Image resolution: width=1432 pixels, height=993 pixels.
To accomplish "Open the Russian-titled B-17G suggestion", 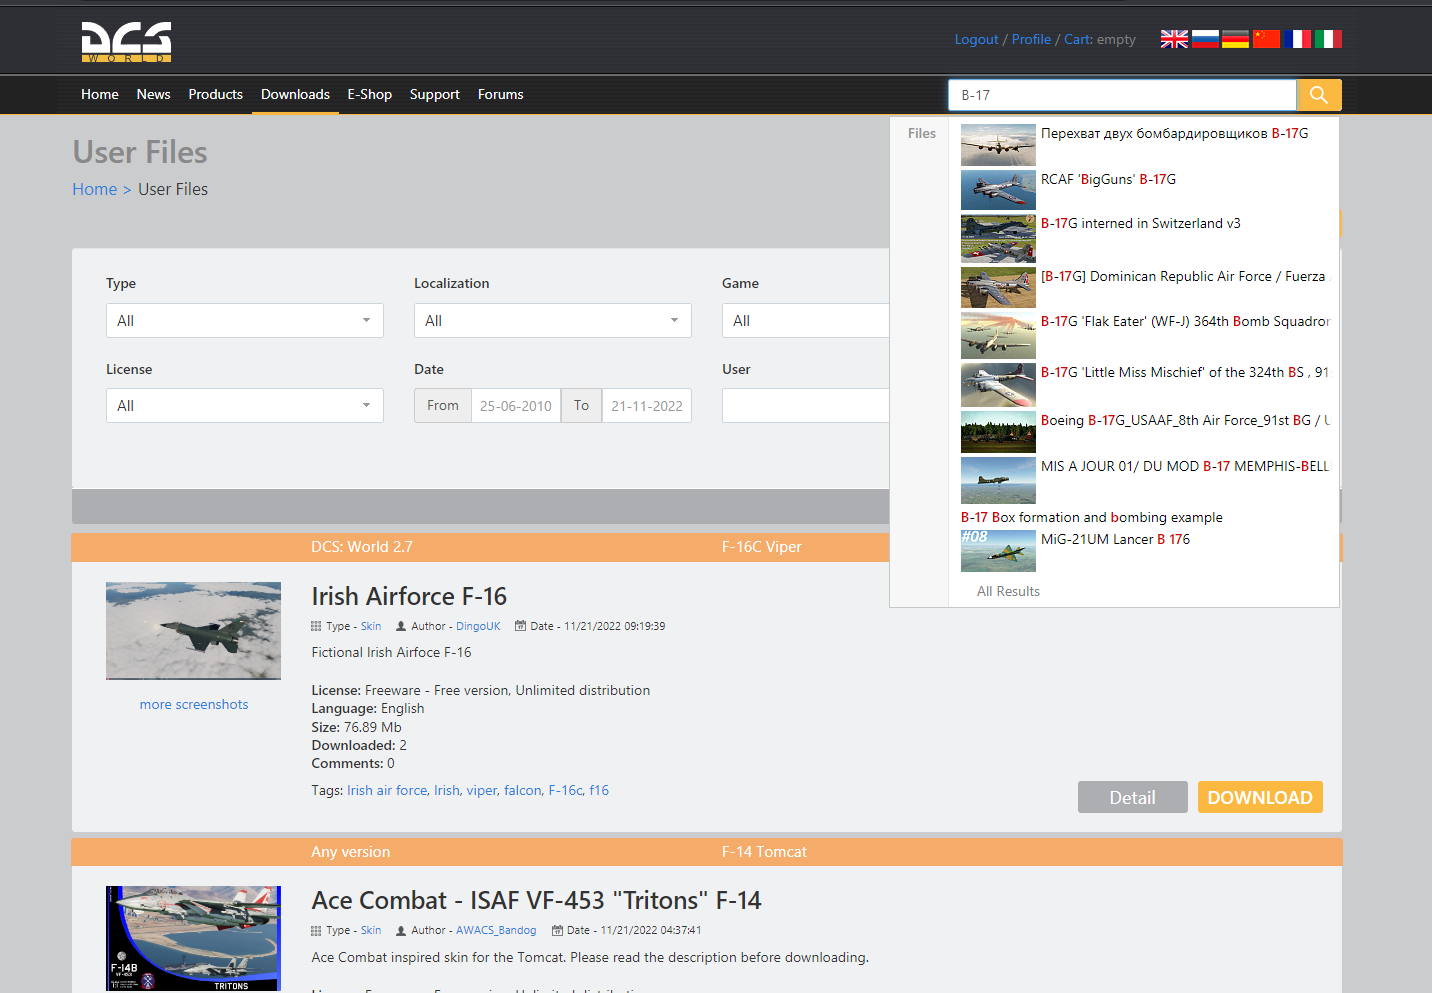I will pyautogui.click(x=1174, y=134).
